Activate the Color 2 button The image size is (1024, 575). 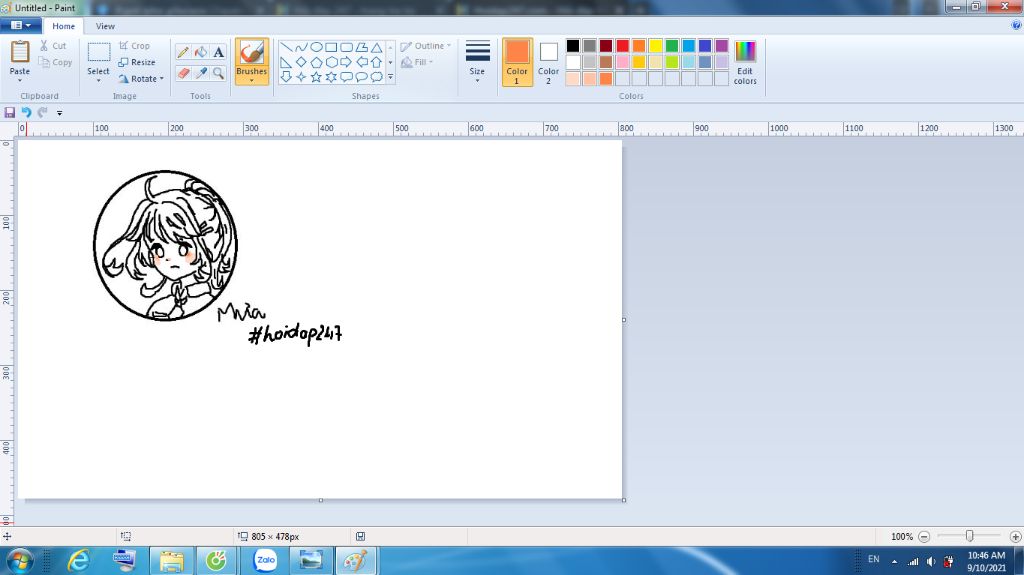tap(549, 62)
